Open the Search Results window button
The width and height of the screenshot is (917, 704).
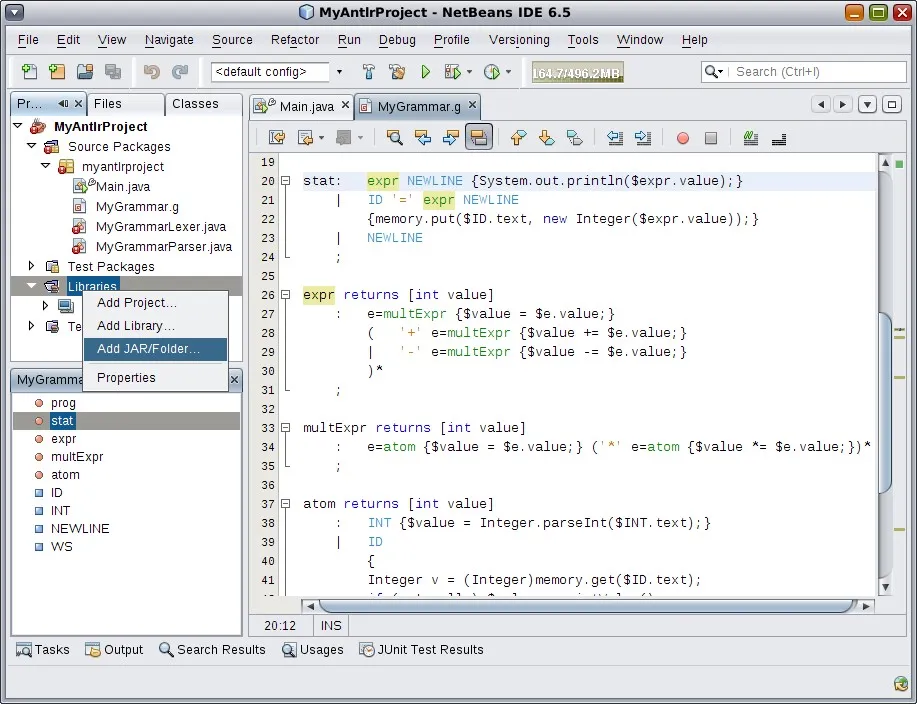[x=212, y=650]
